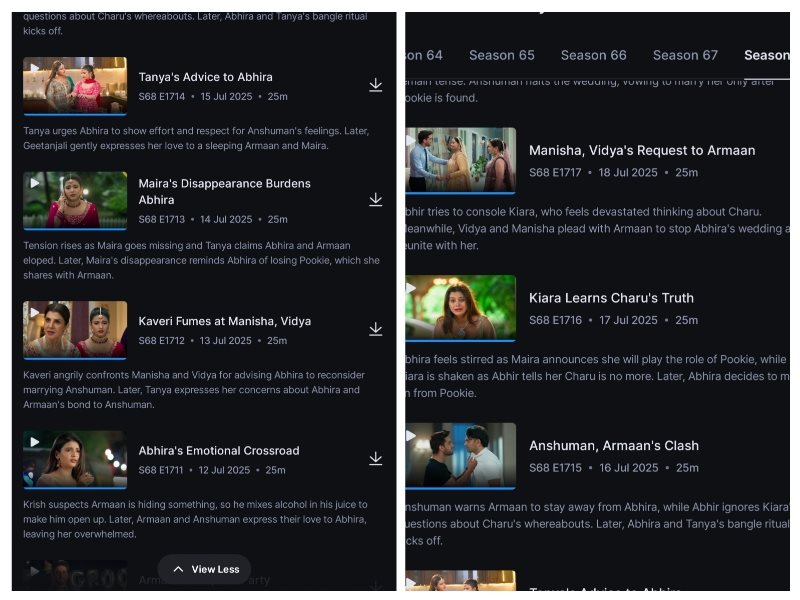This screenshot has height=600, width=800.
Task: Play Abhira's Emotional Crossroad thumbnail
Action: 75,459
